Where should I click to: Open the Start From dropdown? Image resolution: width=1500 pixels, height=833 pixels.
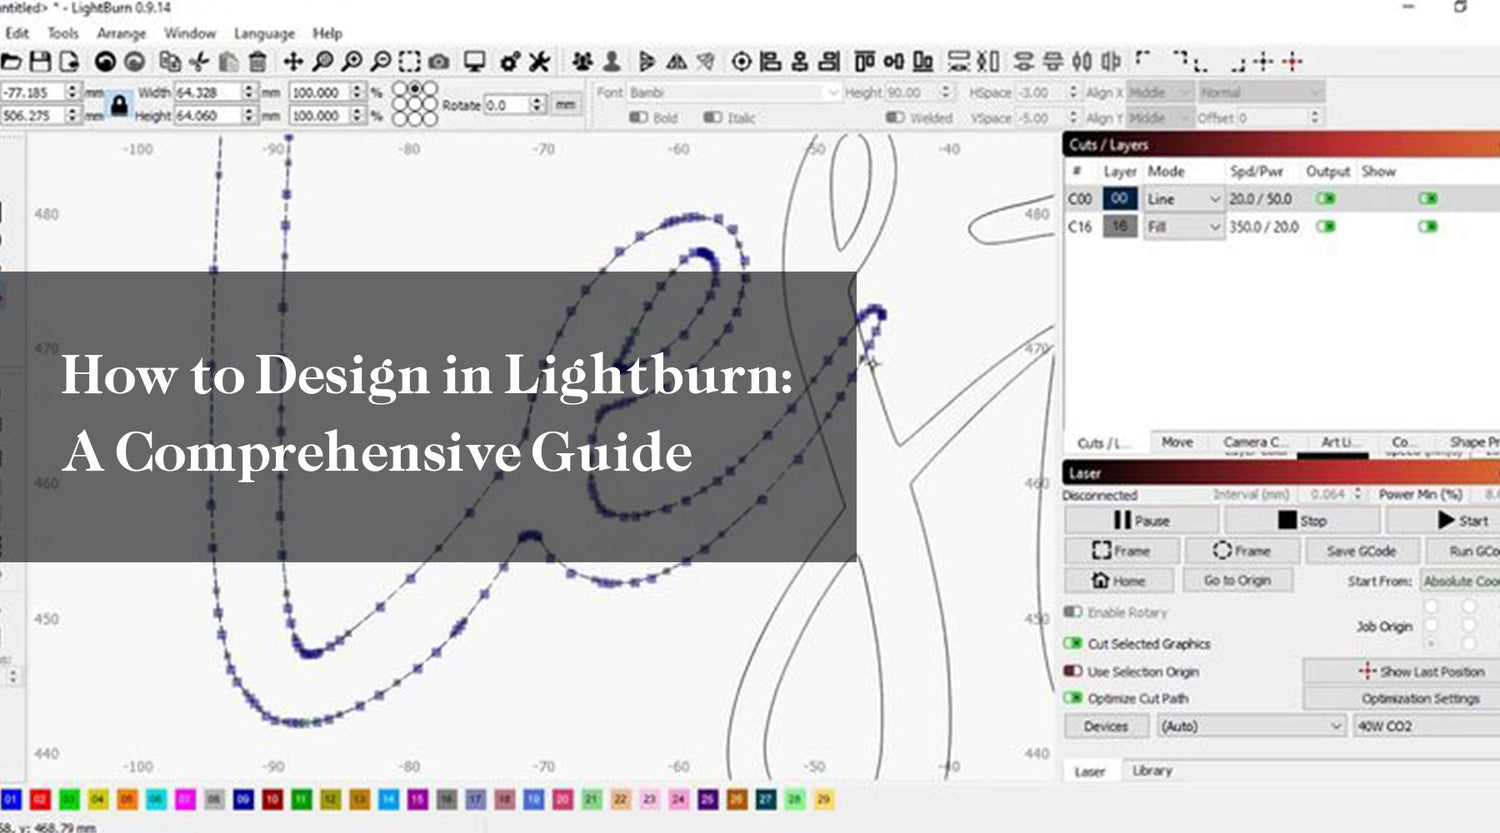(x=1460, y=581)
